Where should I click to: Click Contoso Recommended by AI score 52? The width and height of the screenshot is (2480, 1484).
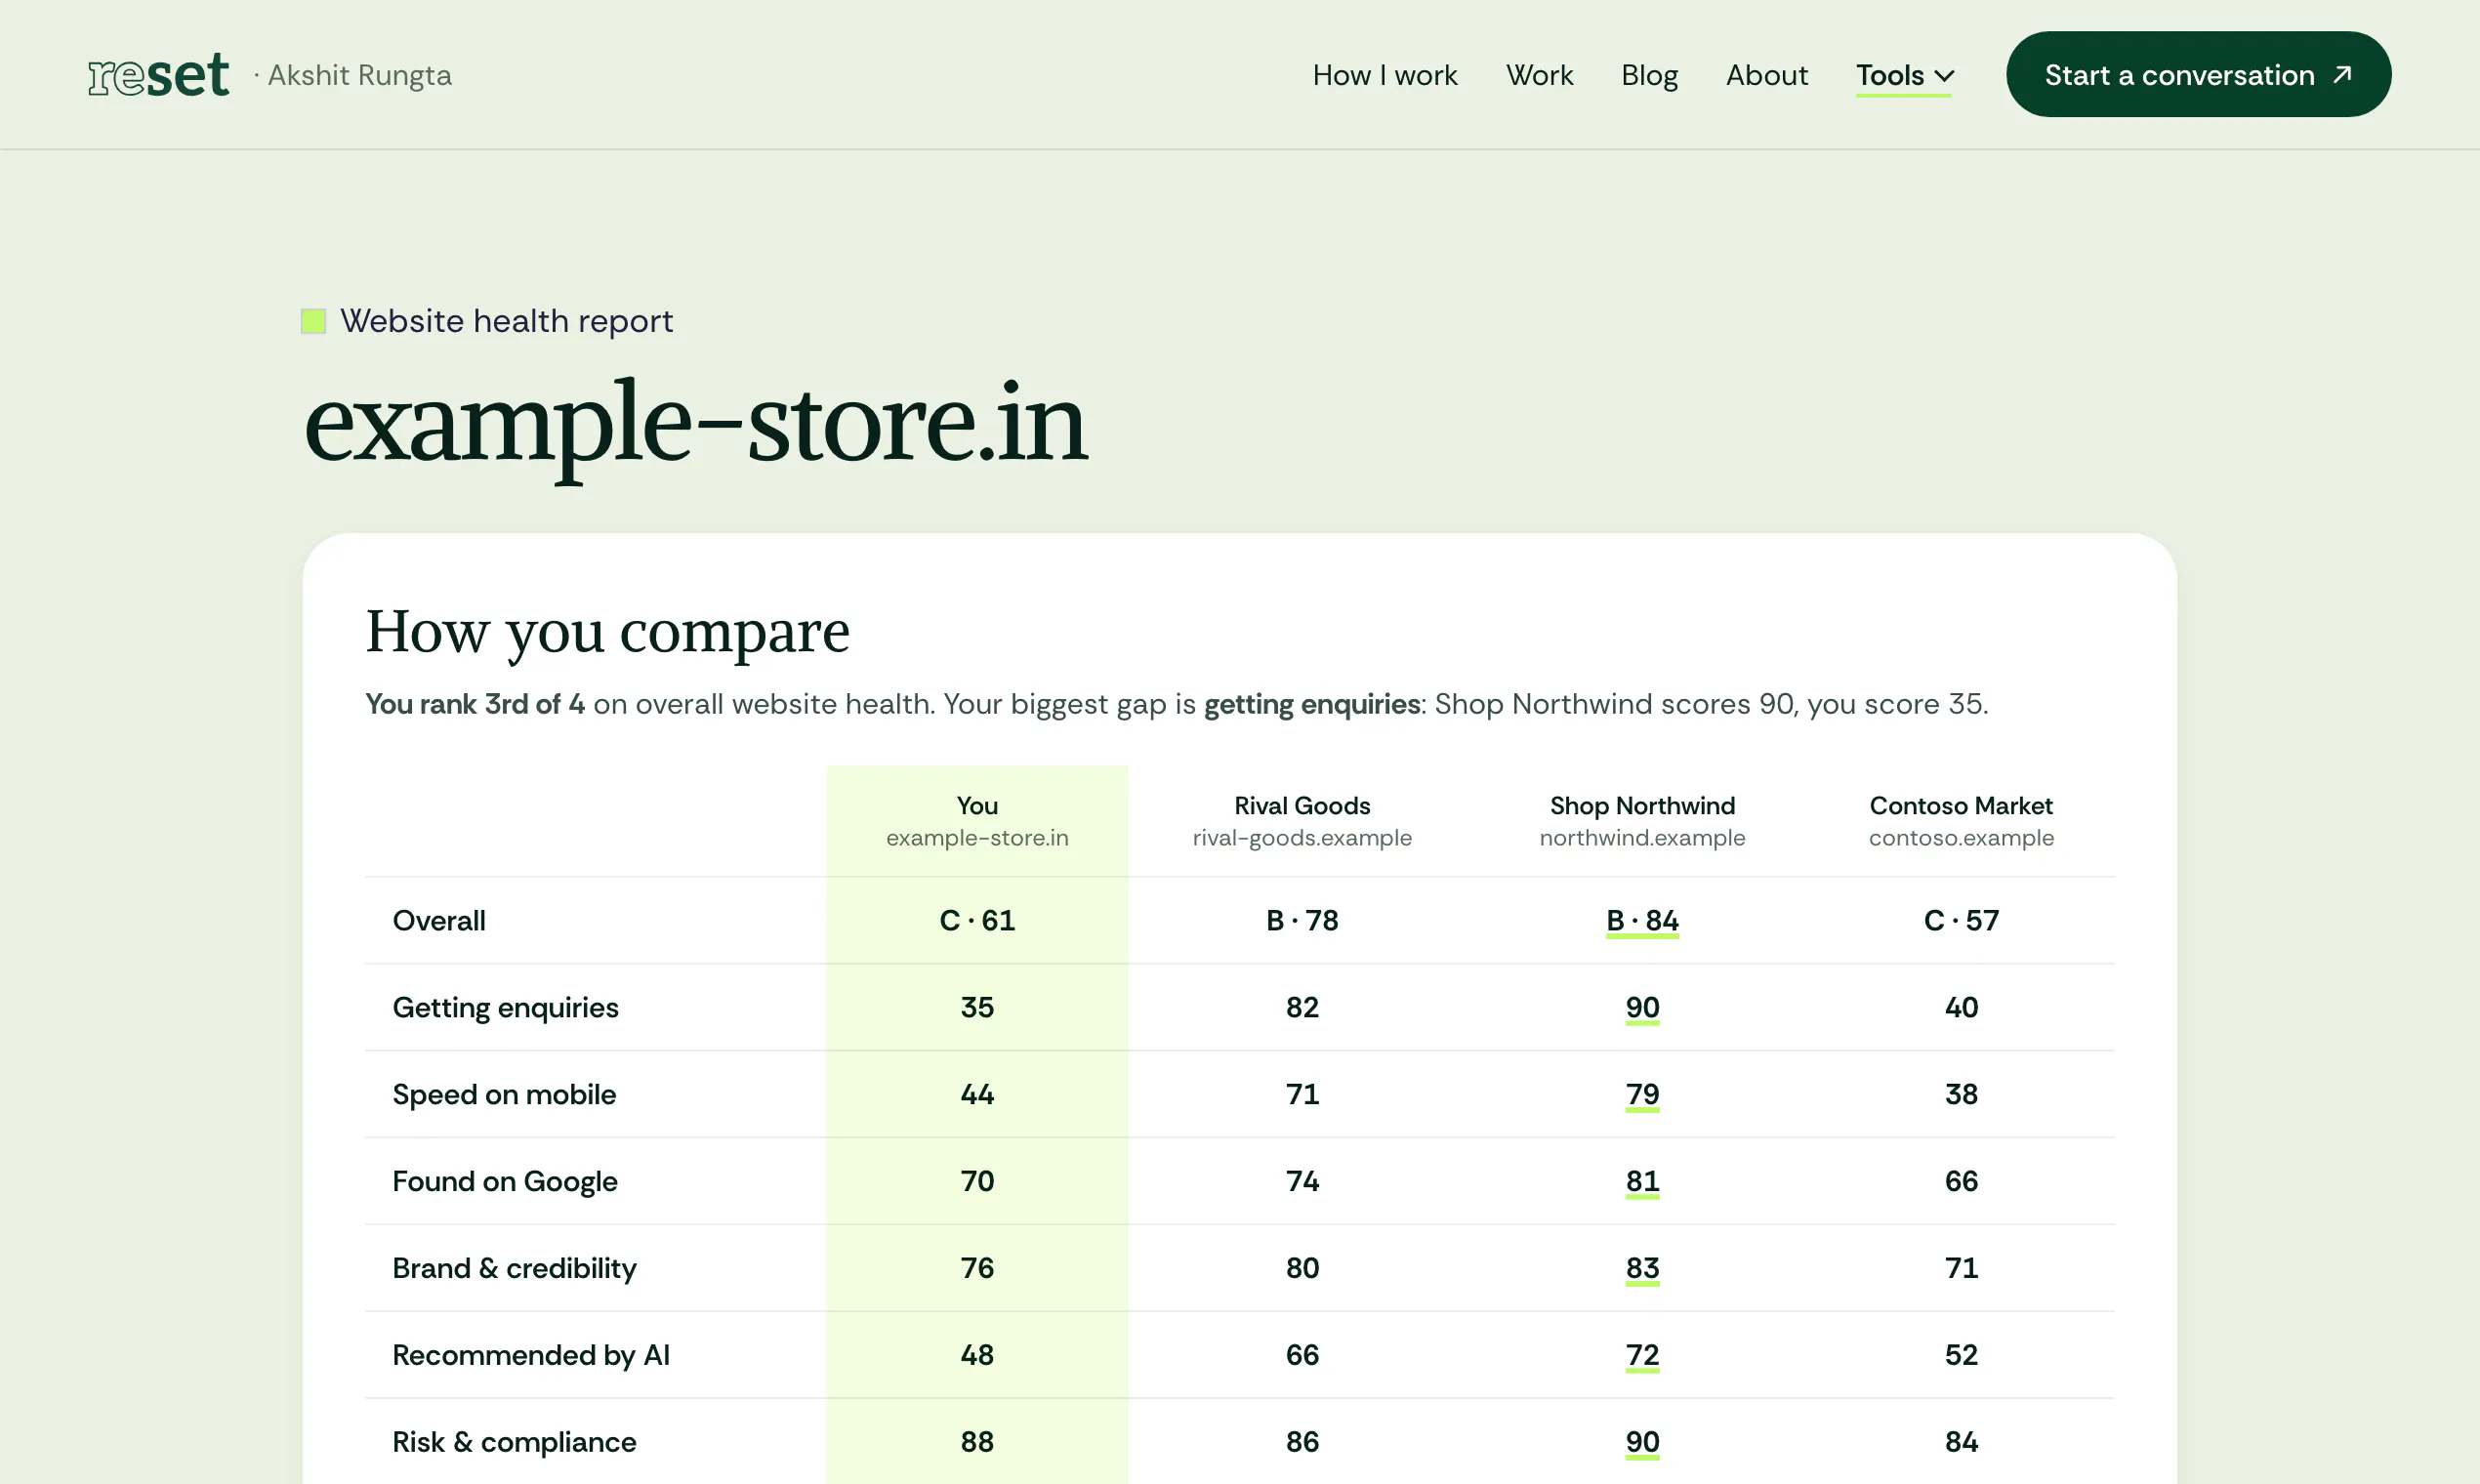1961,1355
